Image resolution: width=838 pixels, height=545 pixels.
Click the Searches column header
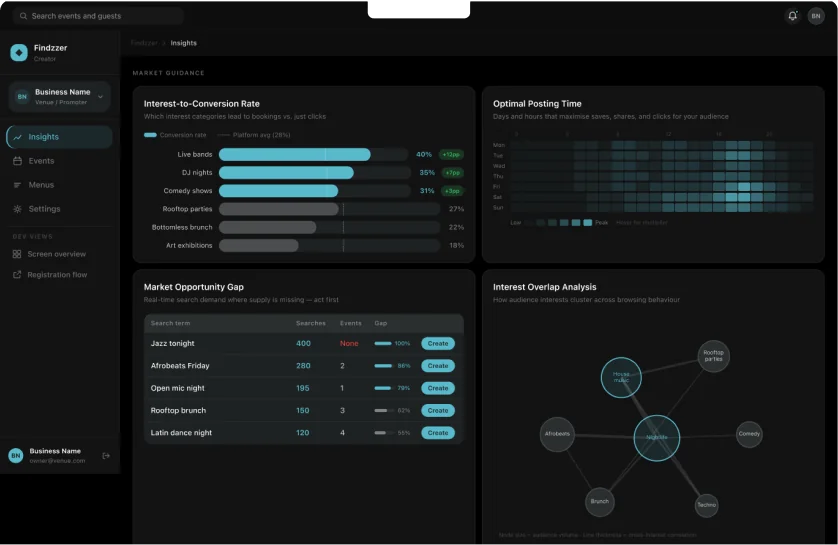point(311,323)
